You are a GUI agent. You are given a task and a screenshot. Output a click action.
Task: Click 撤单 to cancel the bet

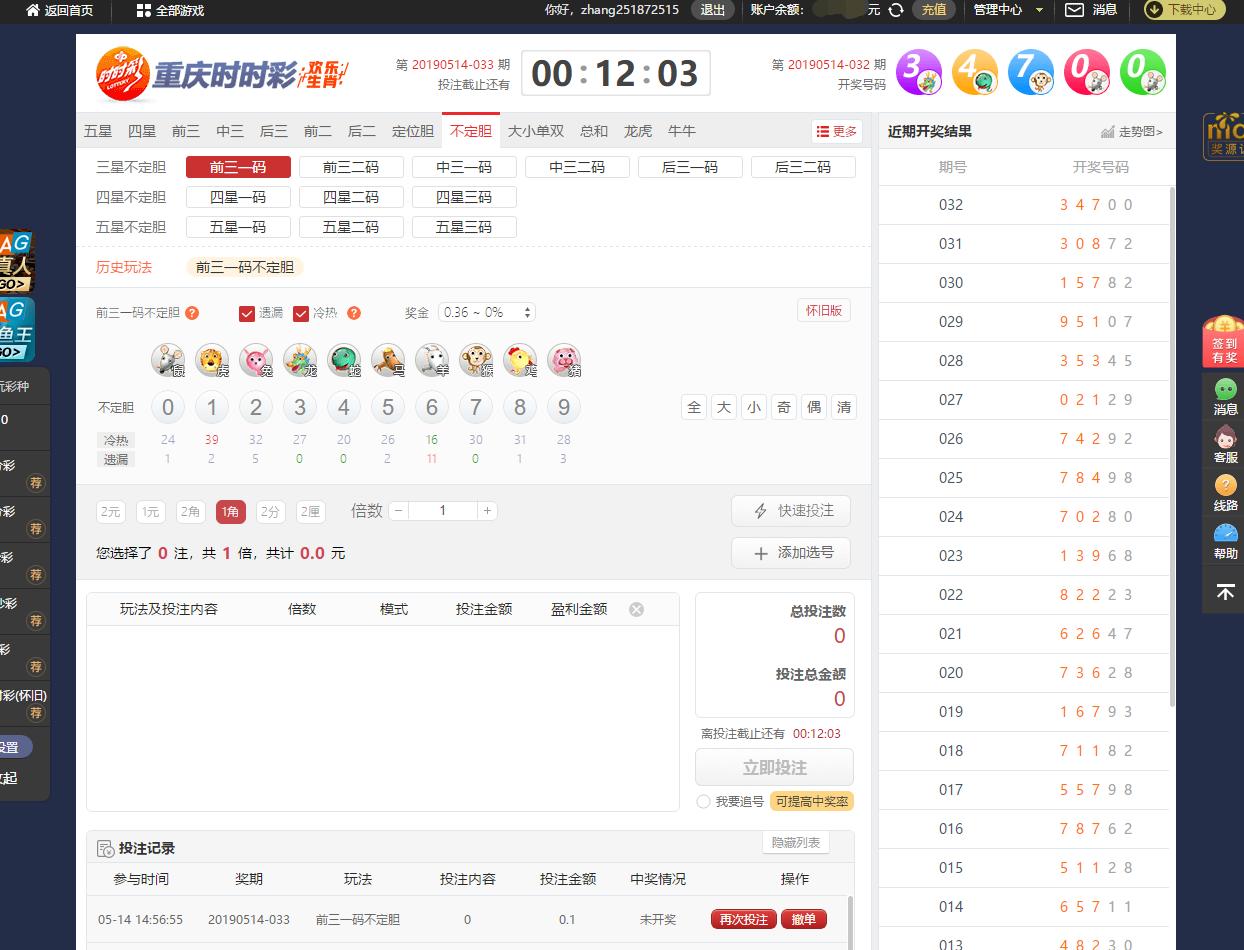803,920
